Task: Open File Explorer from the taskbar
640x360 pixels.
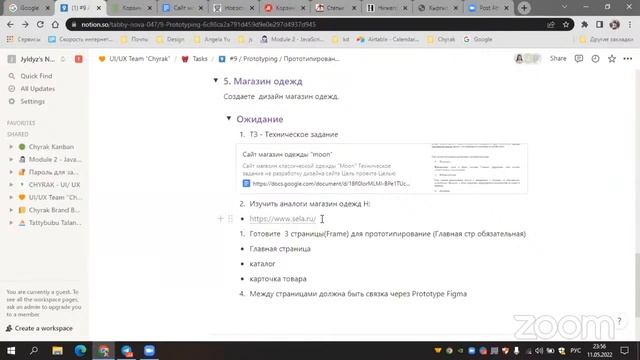Action: click(58, 351)
